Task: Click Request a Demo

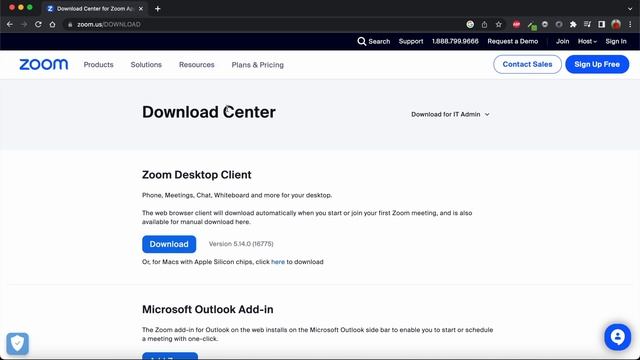Action: (x=513, y=41)
